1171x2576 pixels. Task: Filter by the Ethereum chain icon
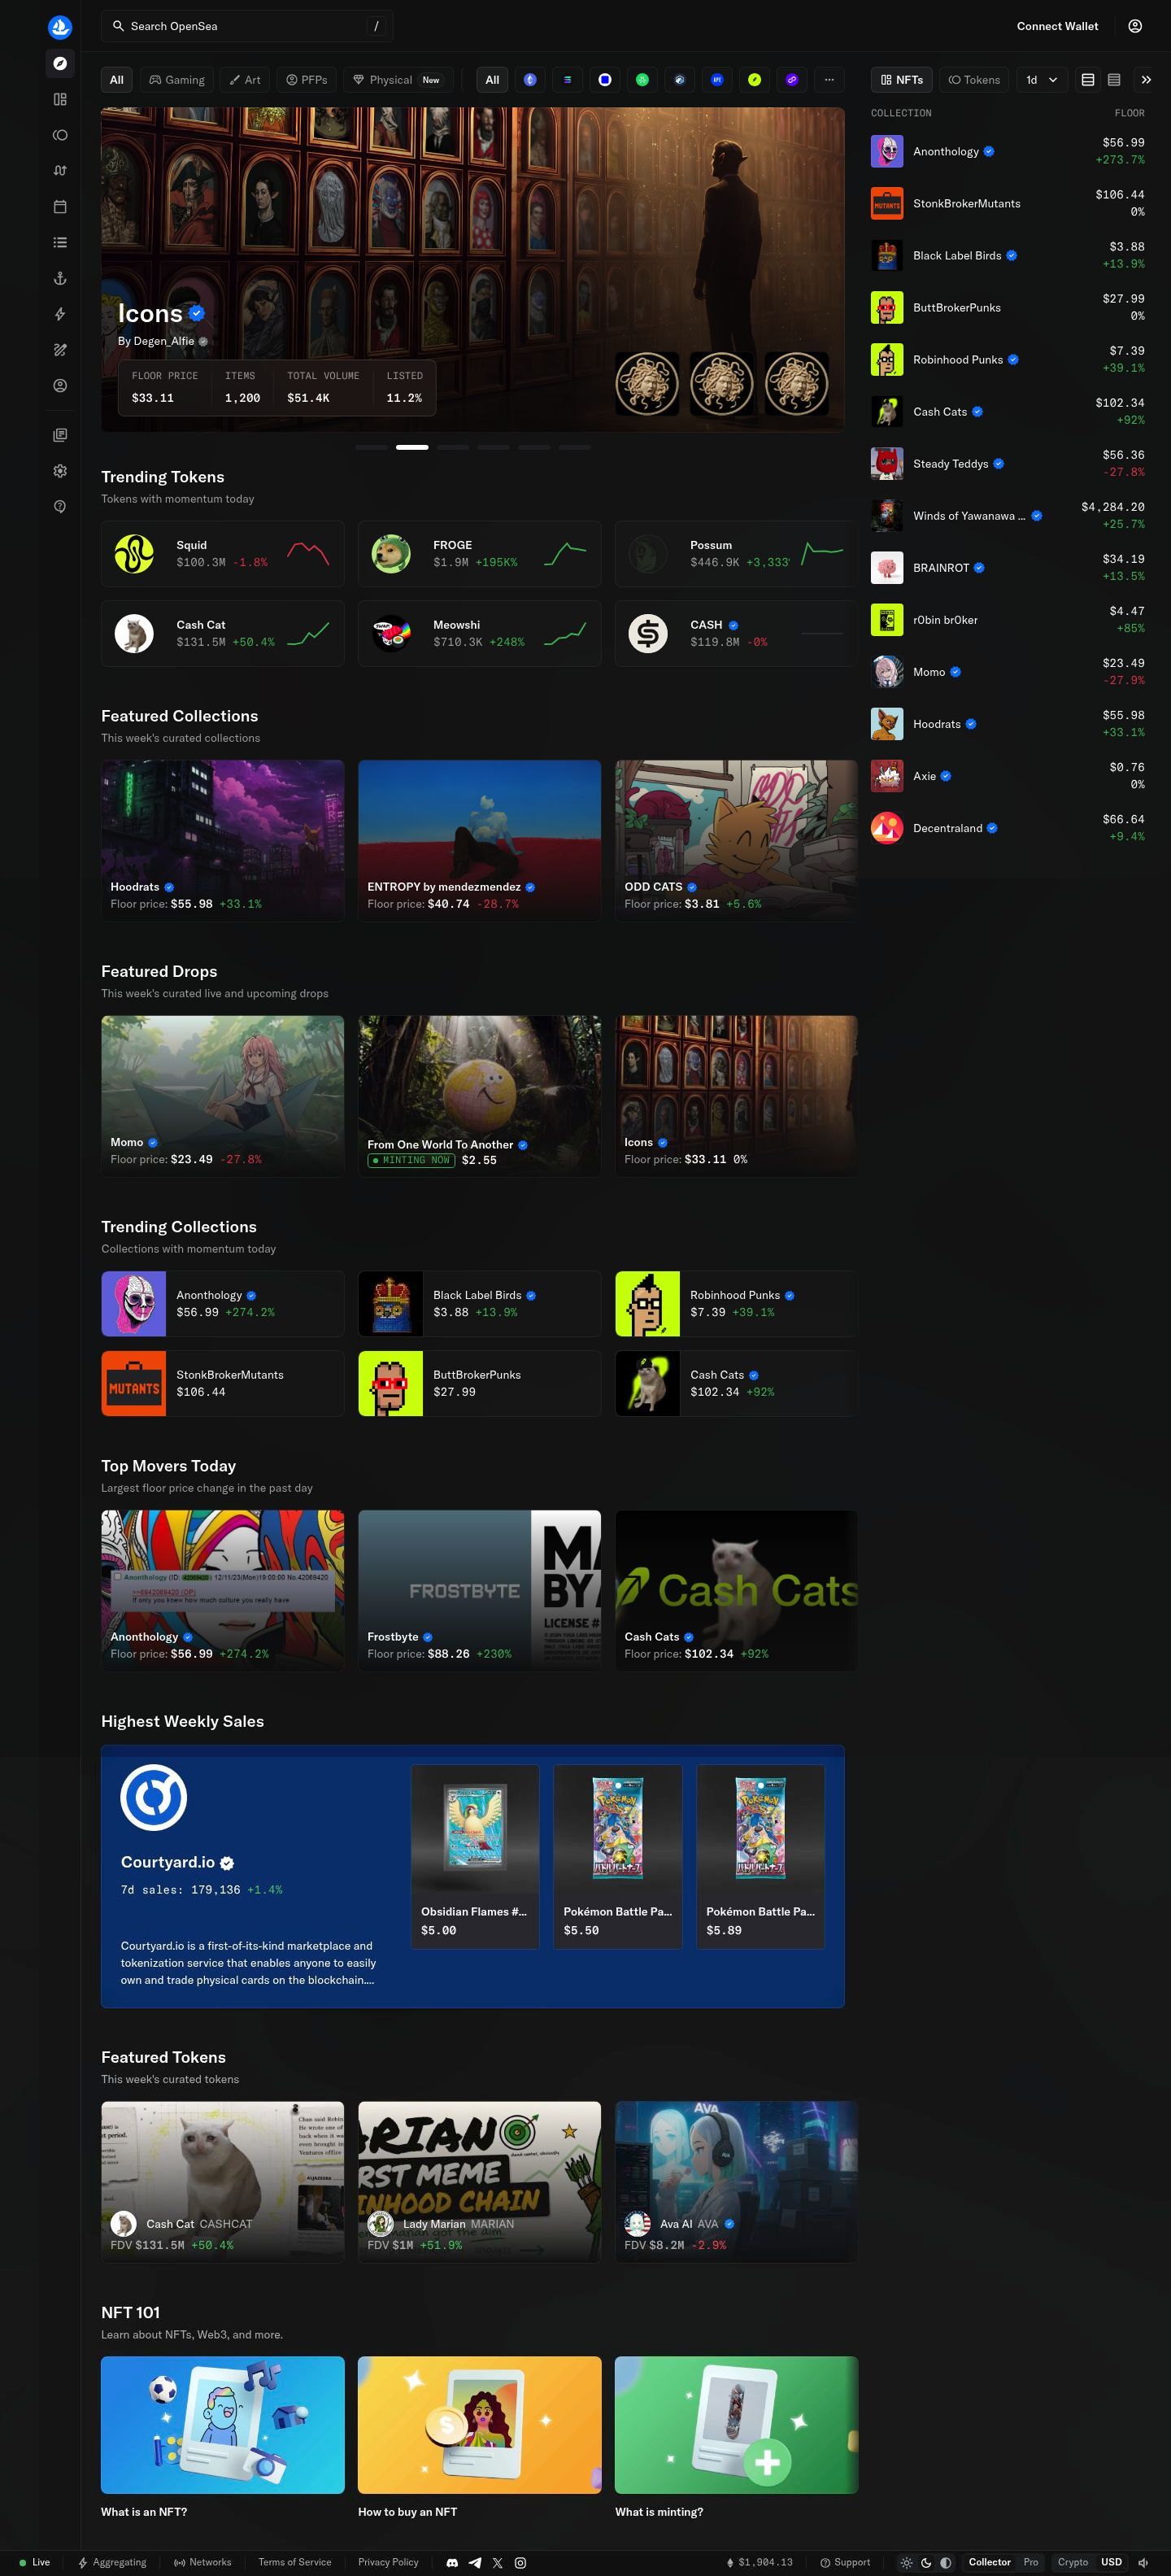pyautogui.click(x=530, y=80)
